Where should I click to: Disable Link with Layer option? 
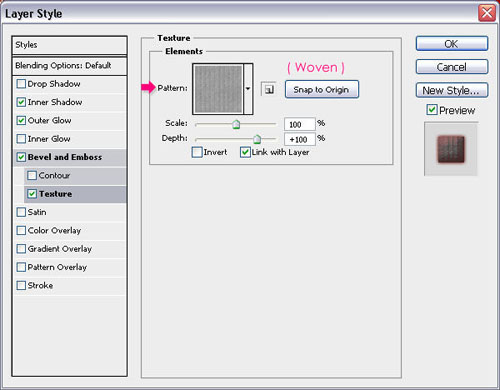pyautogui.click(x=245, y=152)
